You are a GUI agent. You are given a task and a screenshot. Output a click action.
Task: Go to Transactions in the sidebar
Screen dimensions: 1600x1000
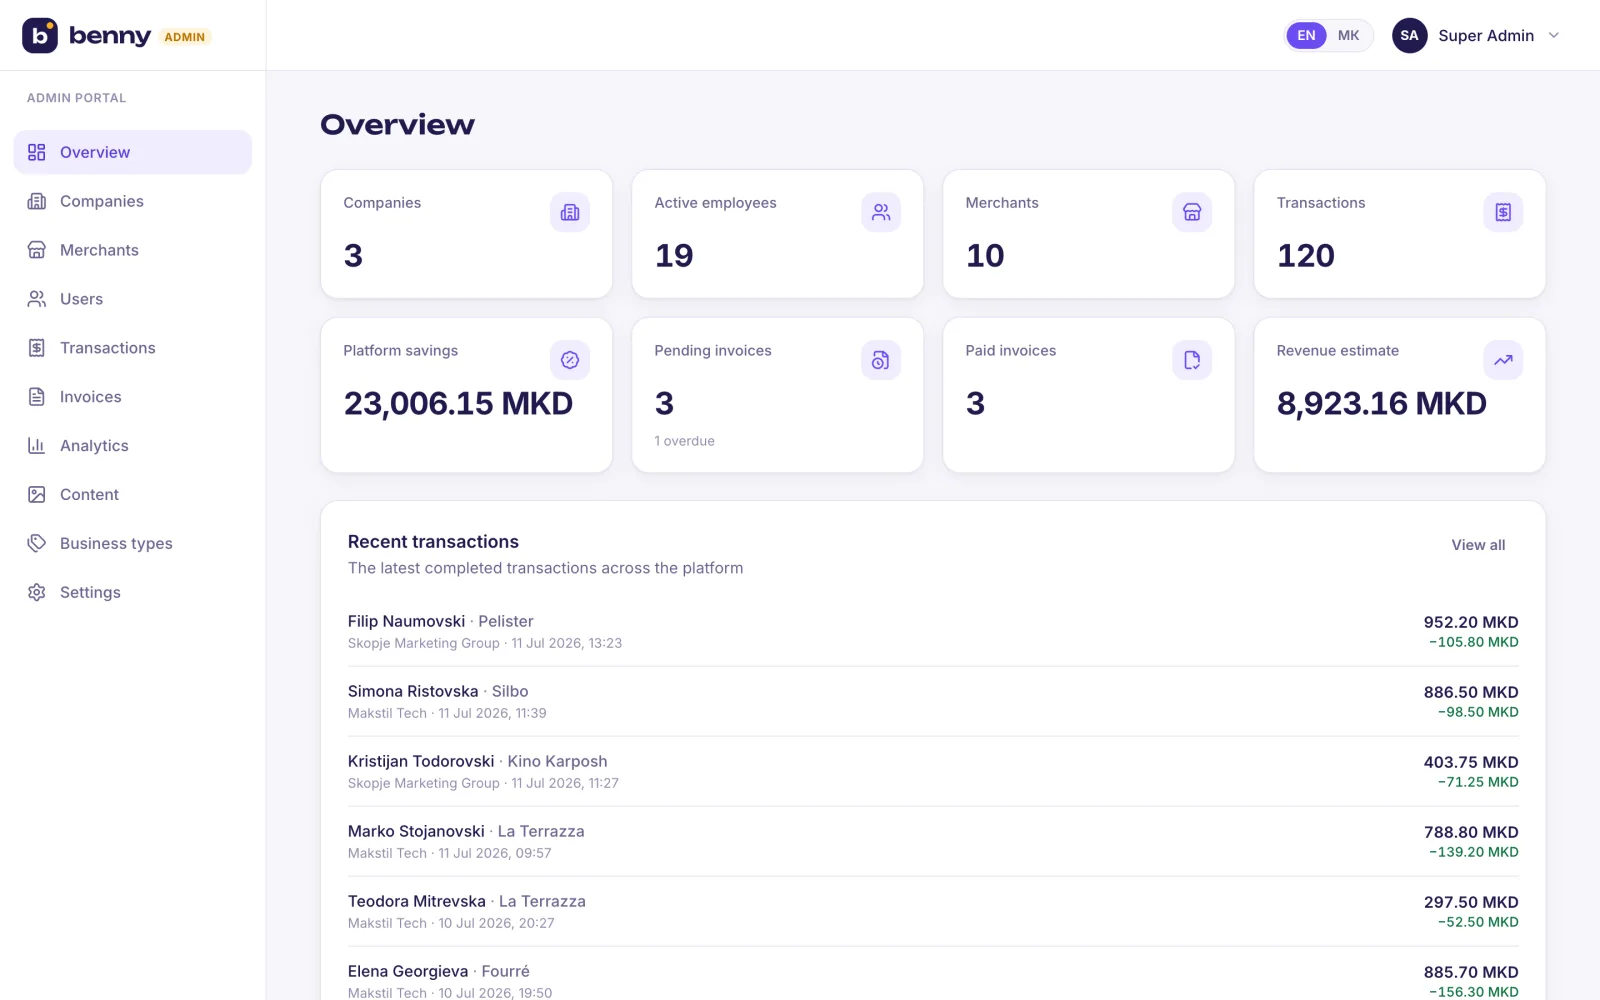click(x=133, y=348)
